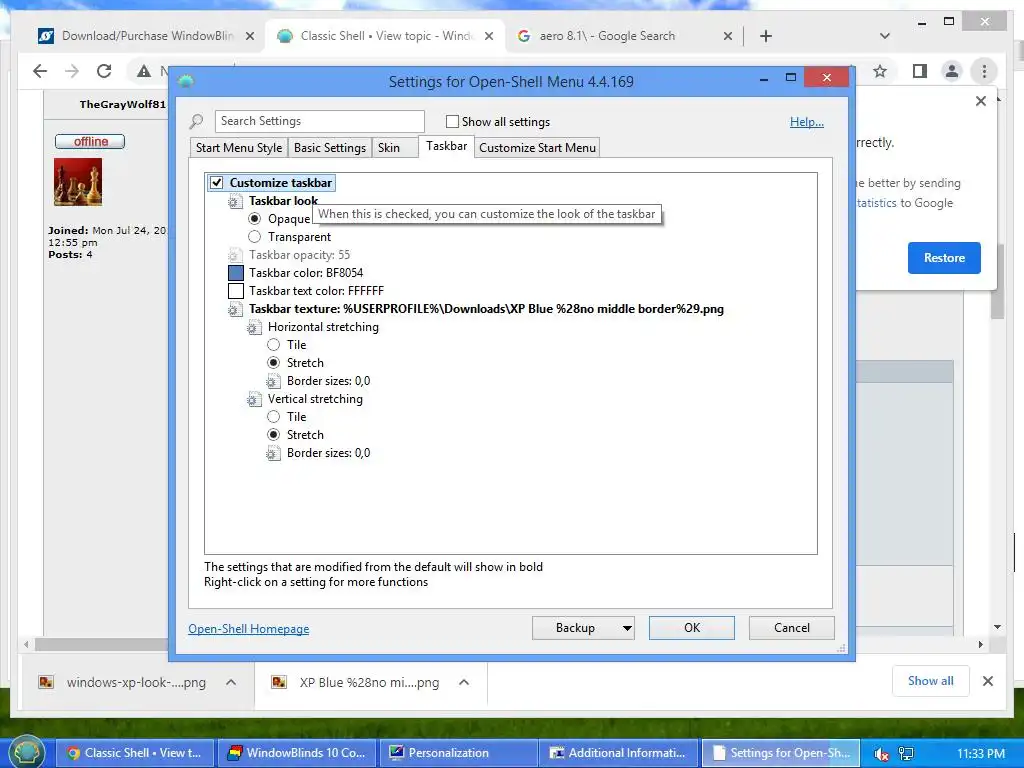Click the Cancel button
1024x768 pixels.
point(792,628)
